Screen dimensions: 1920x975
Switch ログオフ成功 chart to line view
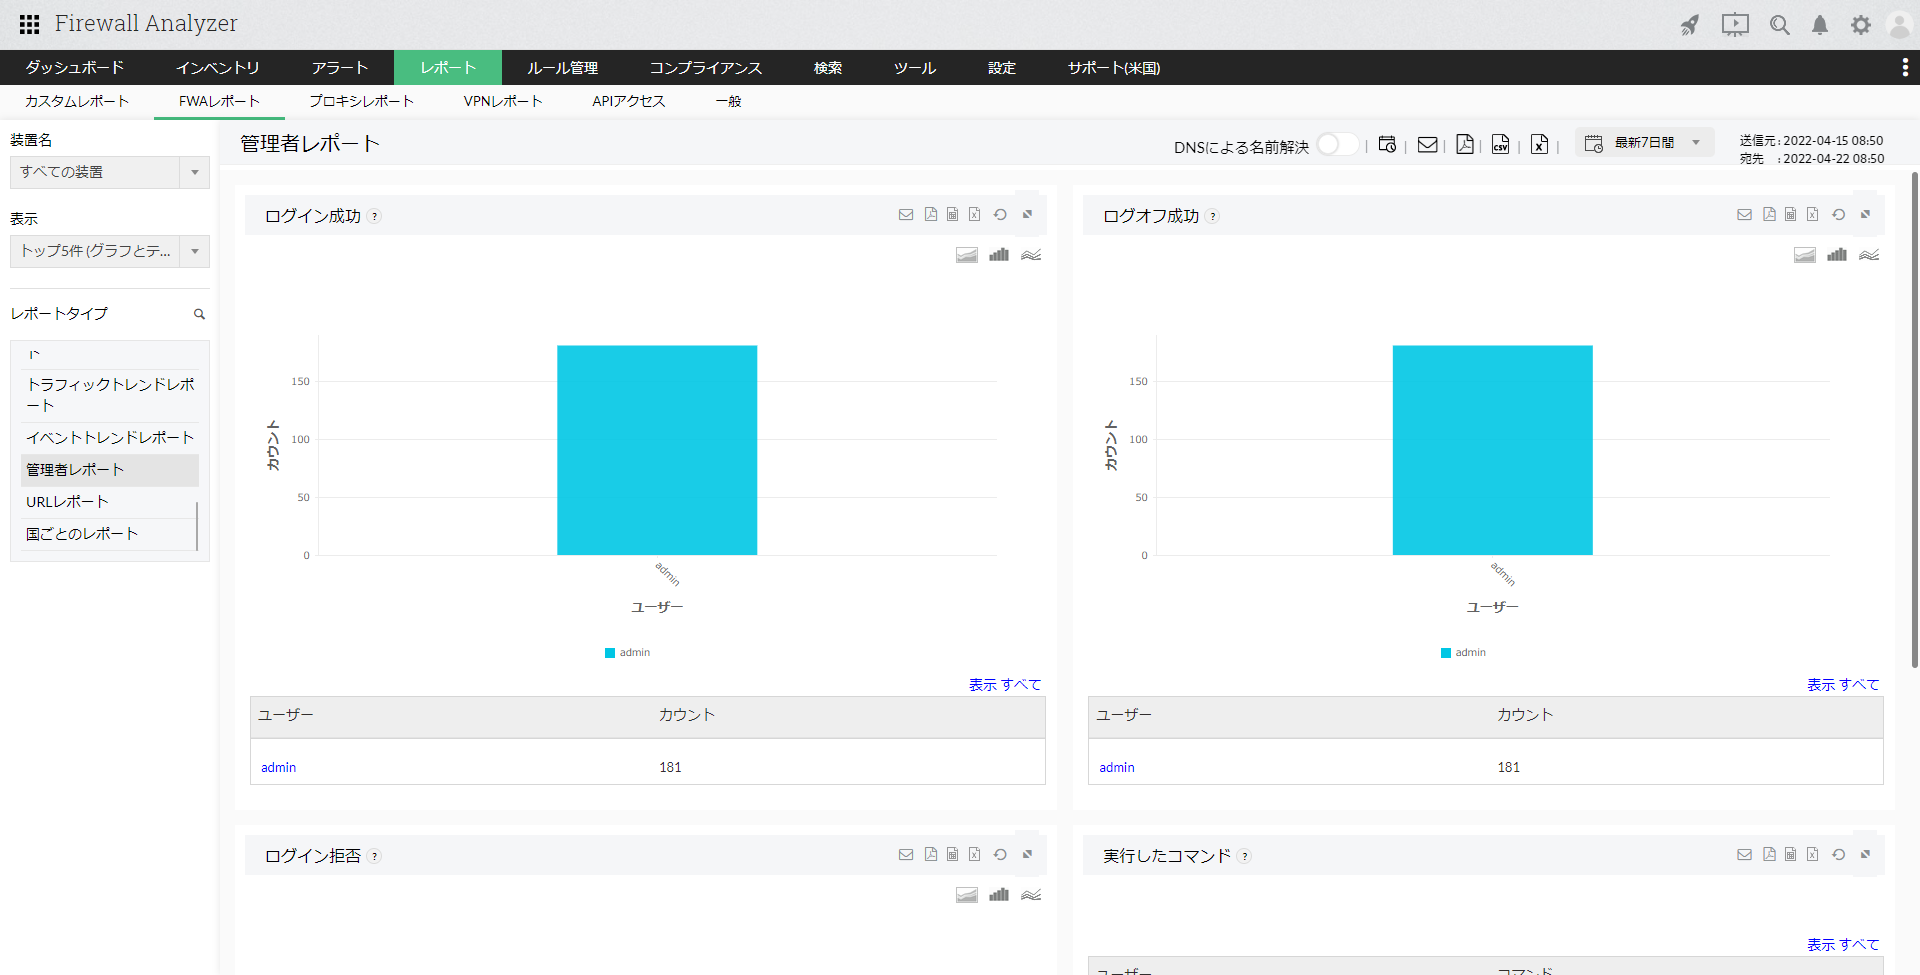(1869, 255)
